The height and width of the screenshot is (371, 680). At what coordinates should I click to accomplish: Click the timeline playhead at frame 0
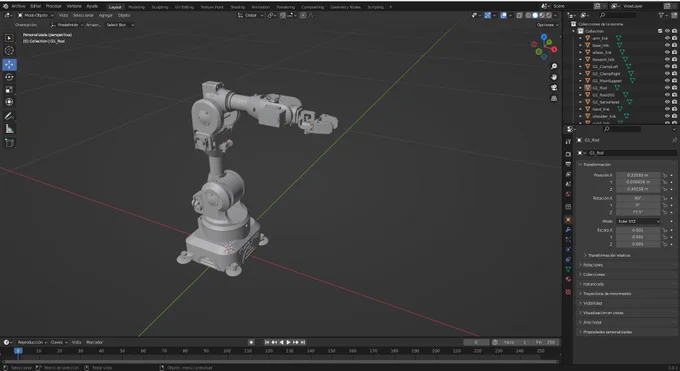pos(18,351)
